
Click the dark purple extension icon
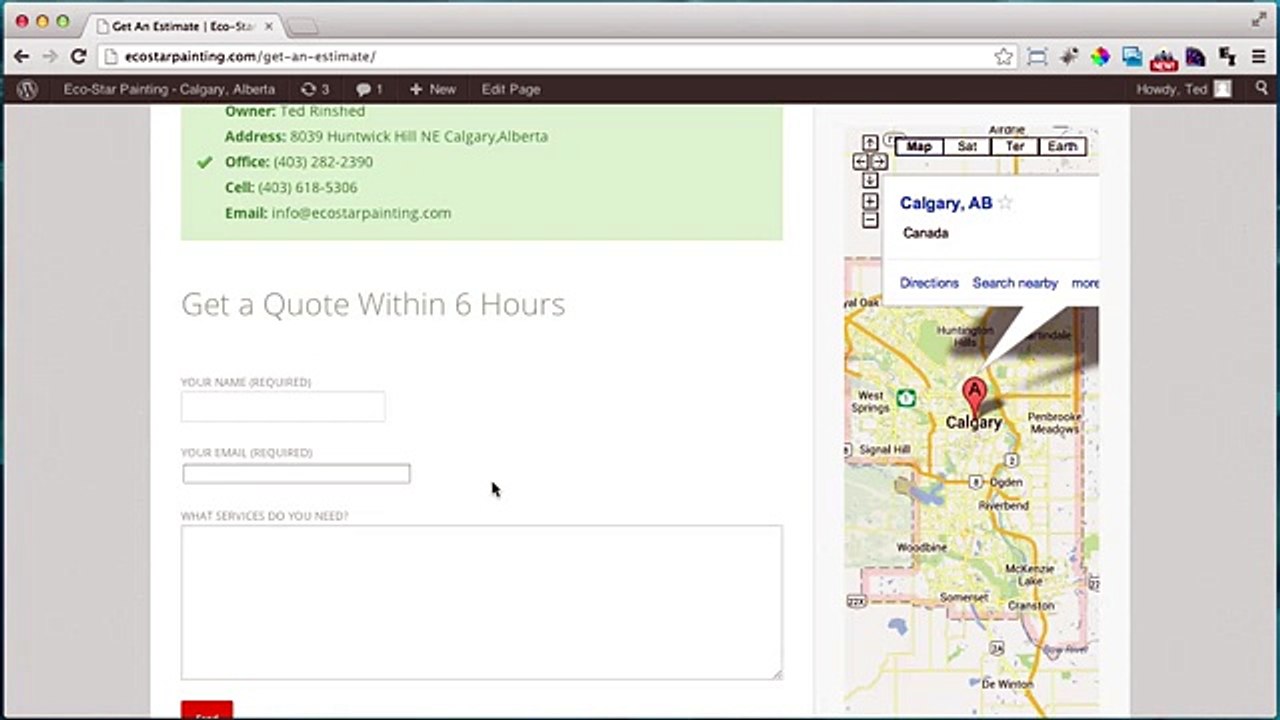pyautogui.click(x=1196, y=57)
